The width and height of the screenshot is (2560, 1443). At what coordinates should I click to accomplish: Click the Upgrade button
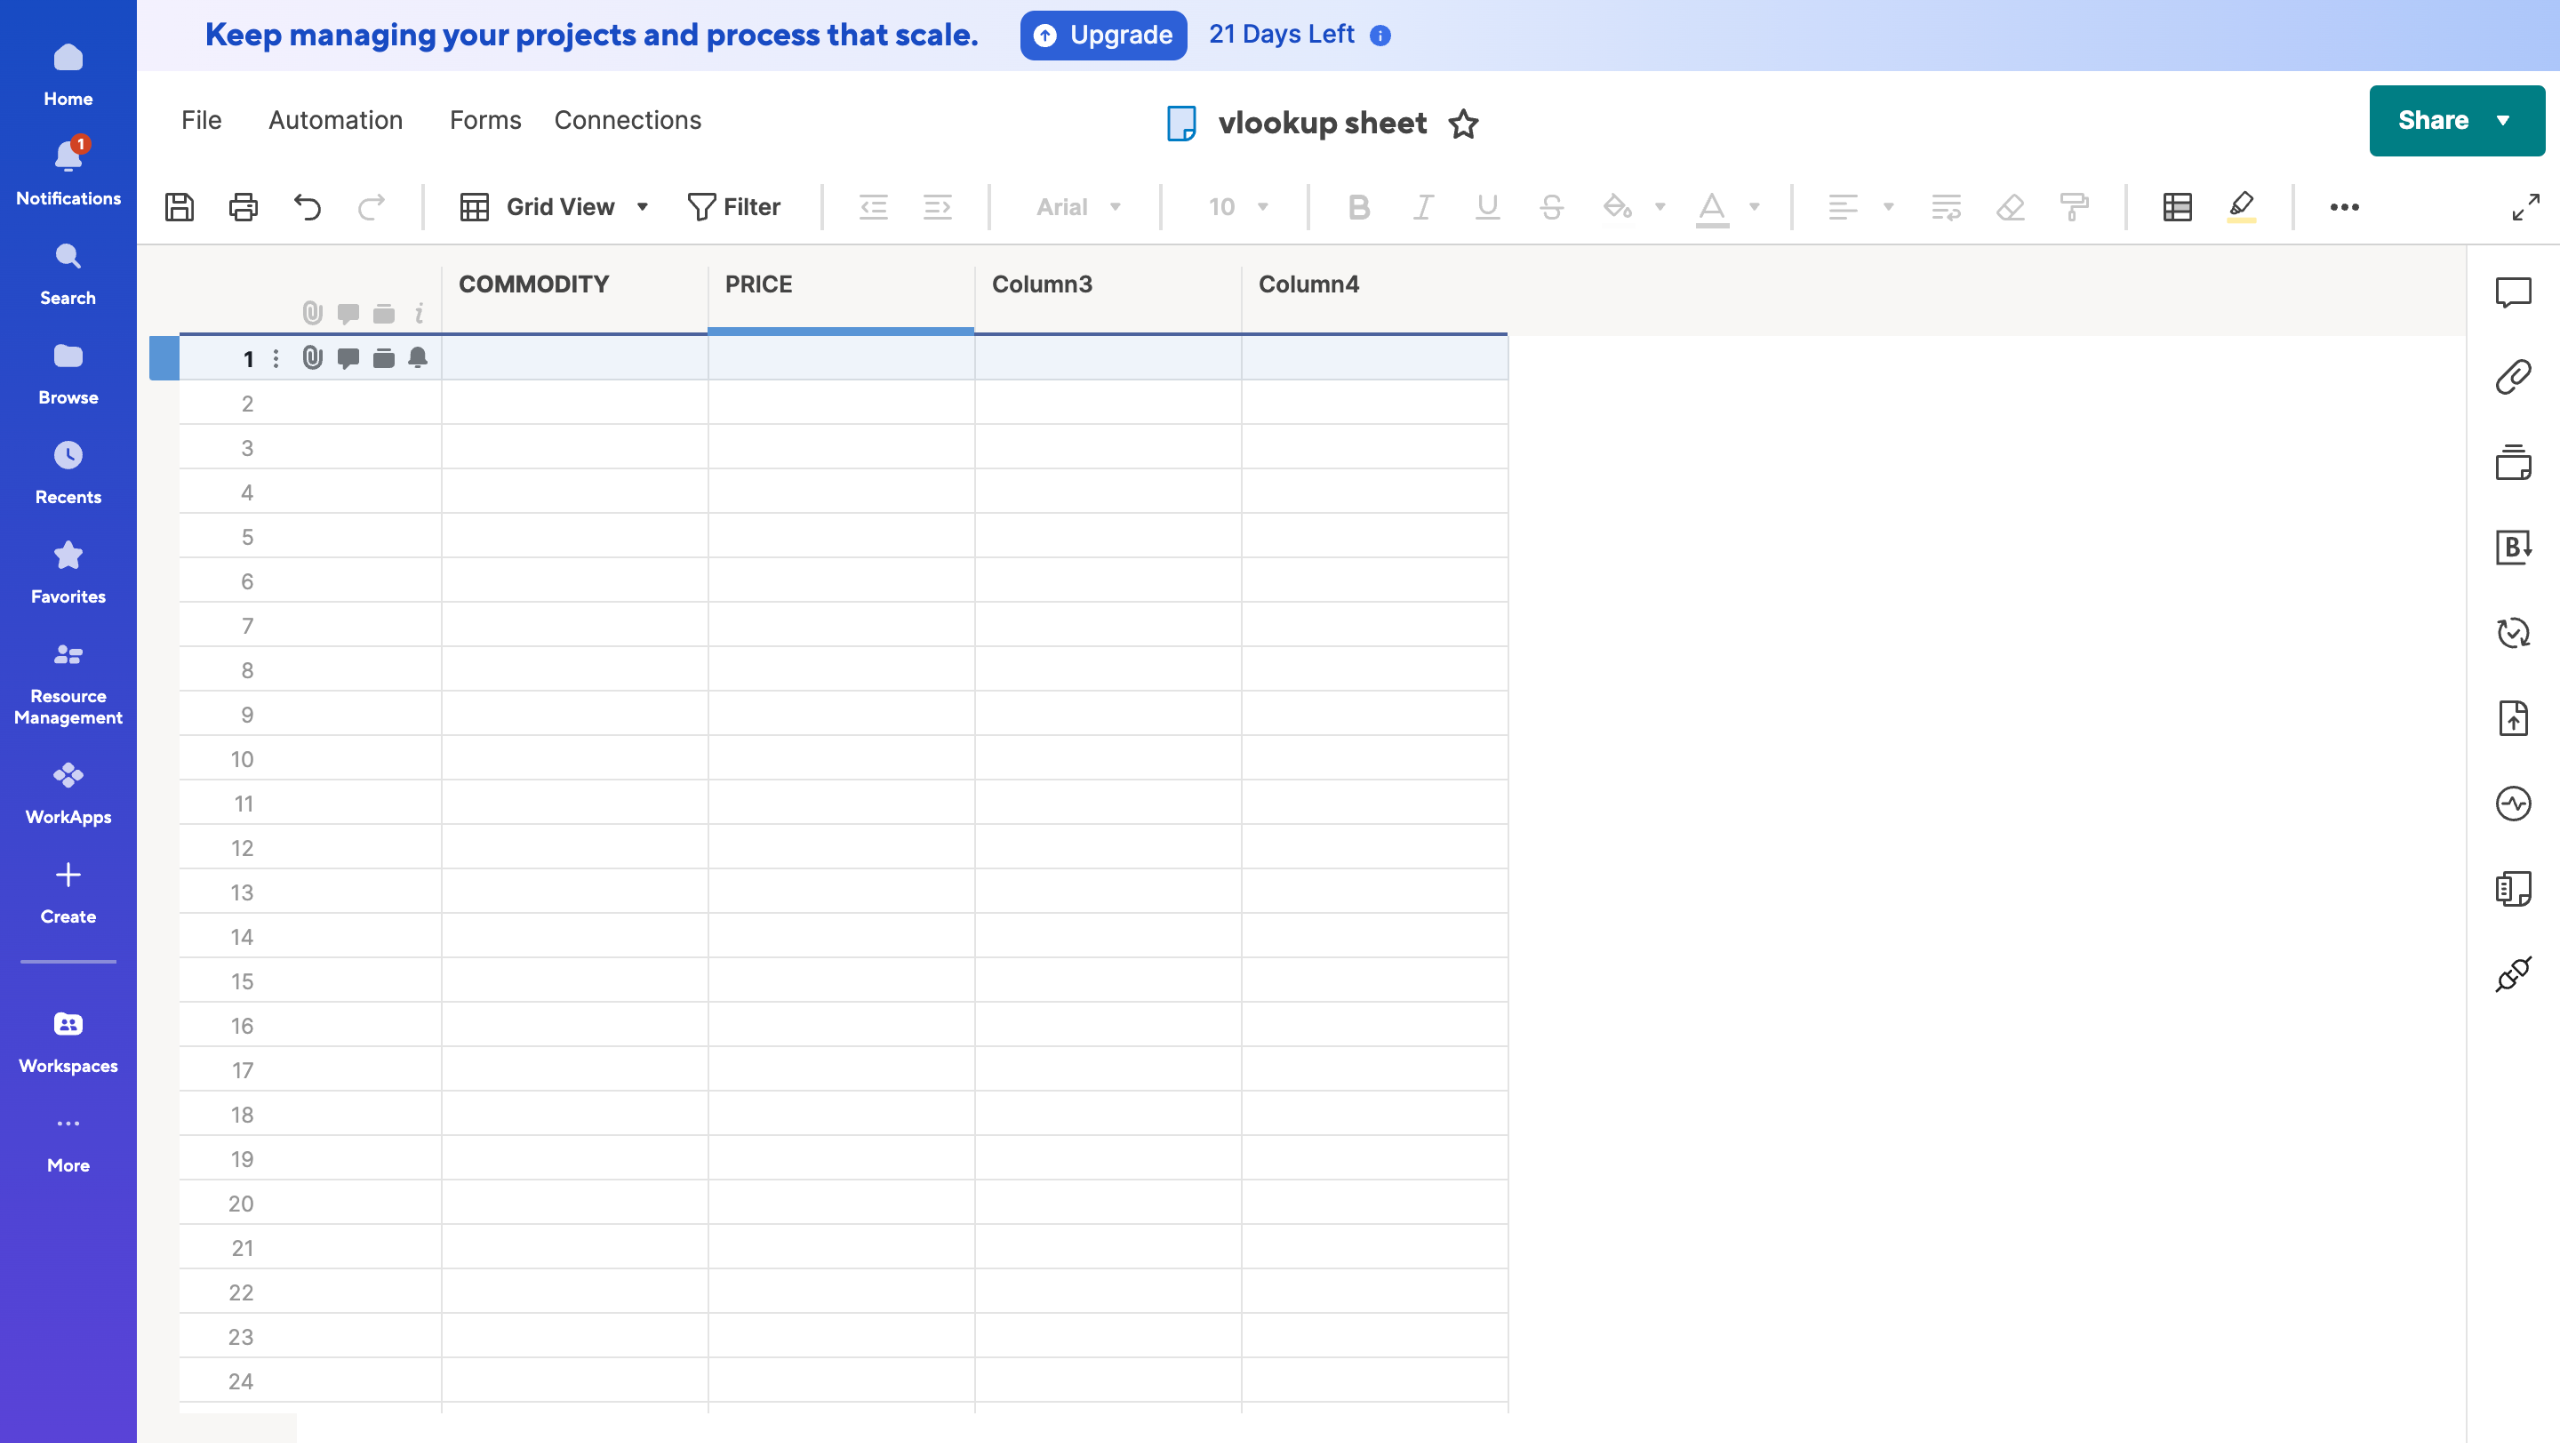1103,35
